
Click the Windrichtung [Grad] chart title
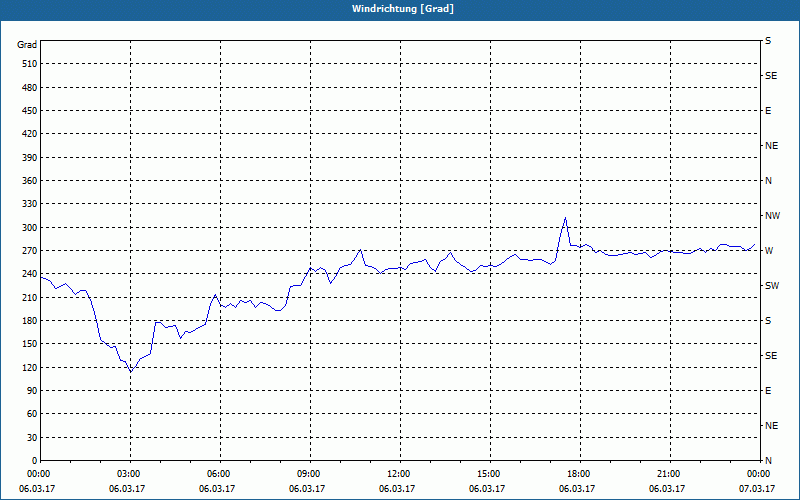point(403,9)
